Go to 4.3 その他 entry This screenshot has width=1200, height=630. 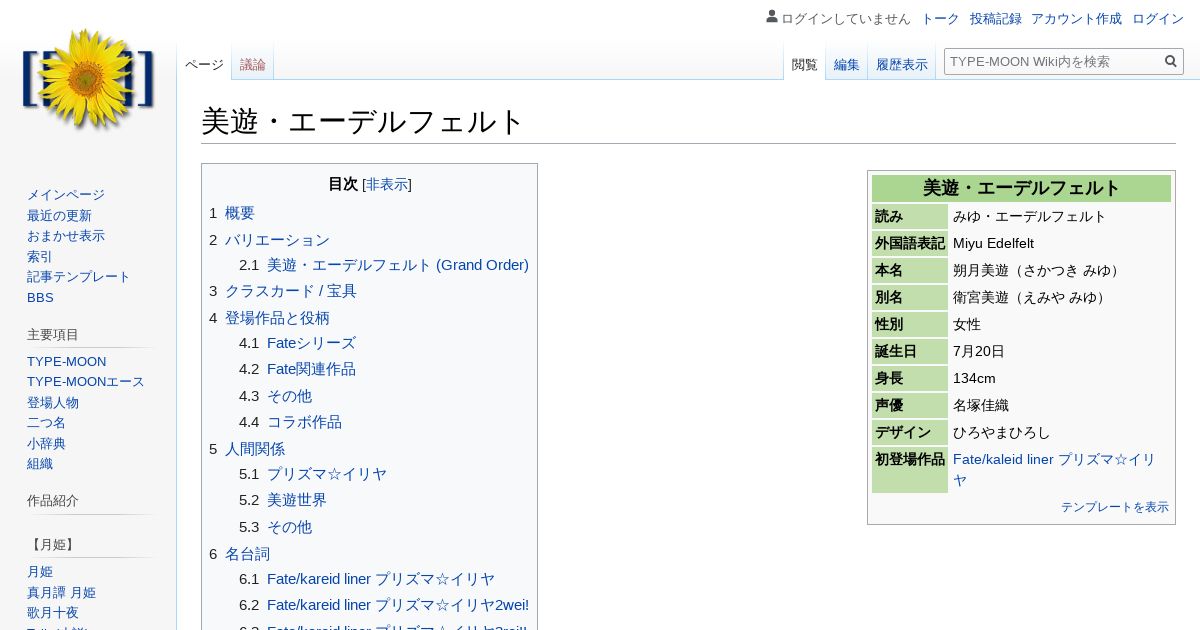coord(275,396)
